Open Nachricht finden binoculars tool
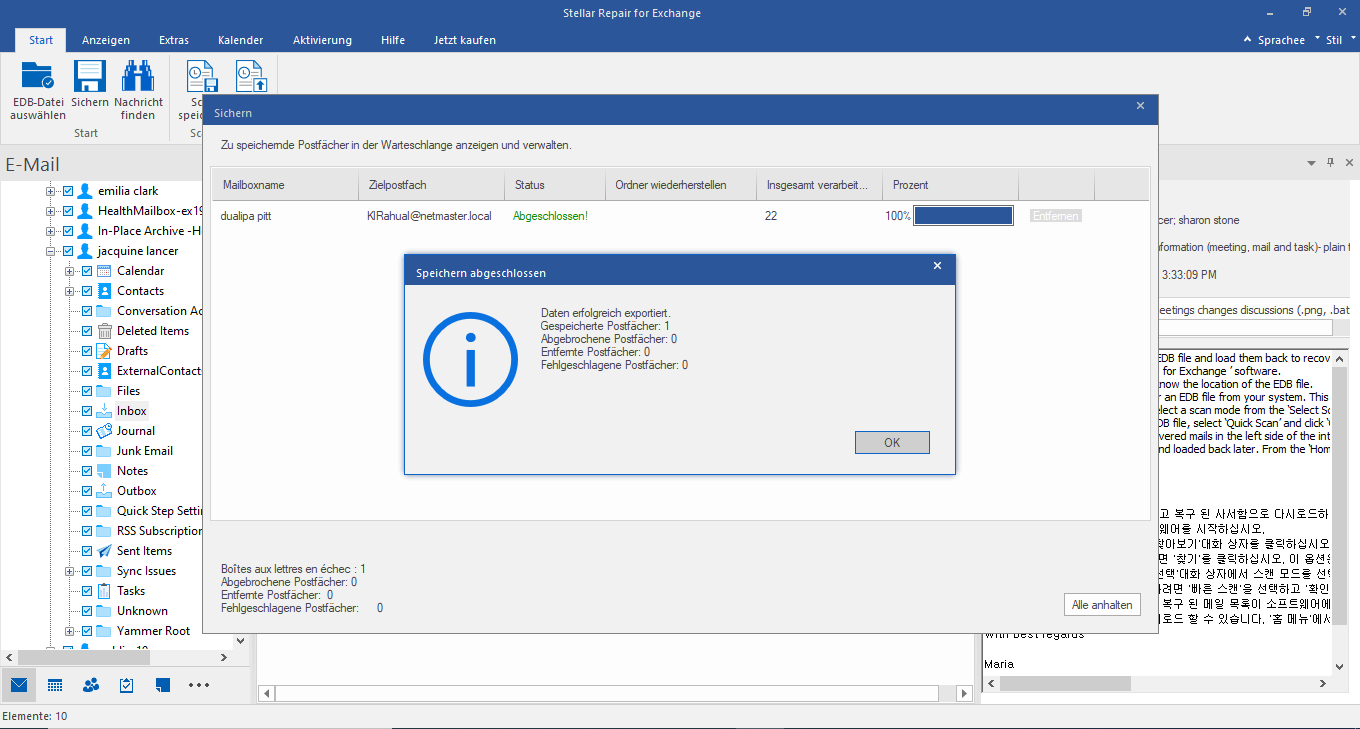Image resolution: width=1360 pixels, height=729 pixels. 138,78
